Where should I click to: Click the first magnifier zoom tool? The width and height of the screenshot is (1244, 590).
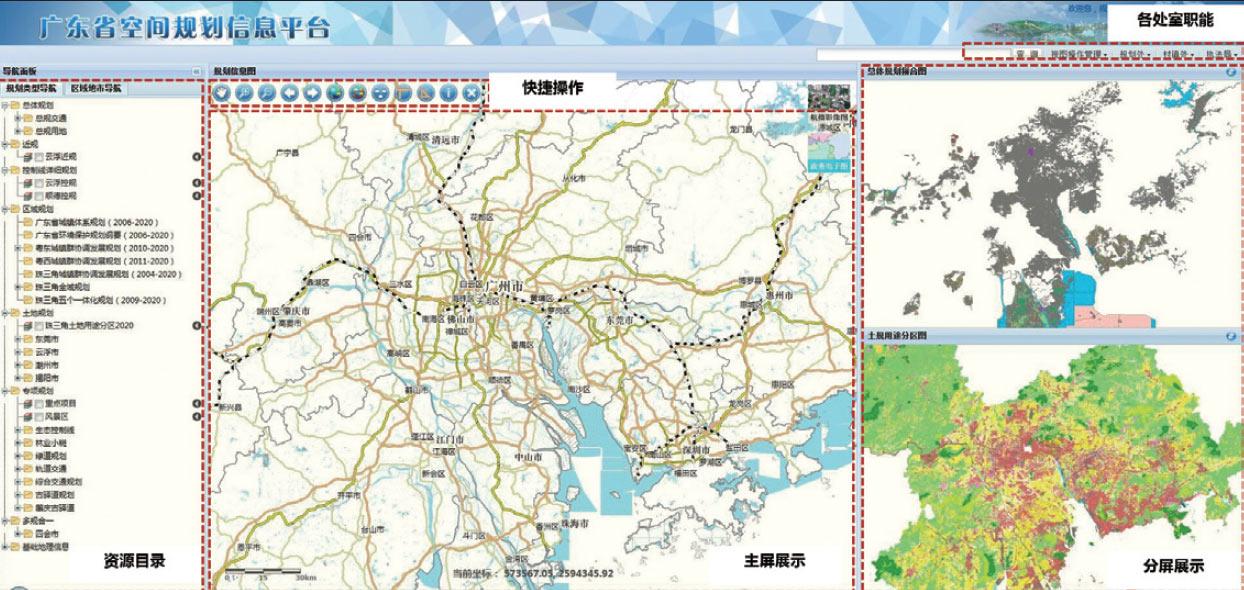(243, 92)
